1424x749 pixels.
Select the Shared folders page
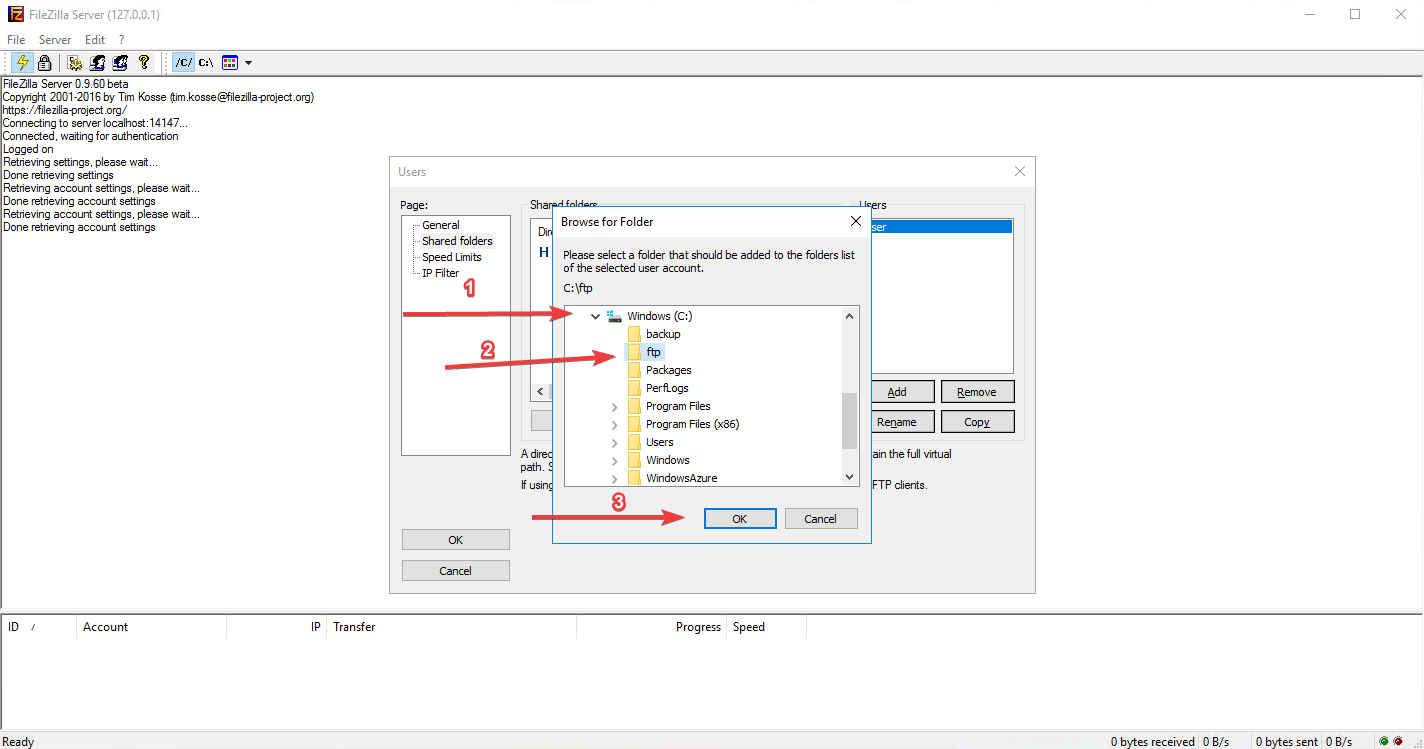click(457, 241)
